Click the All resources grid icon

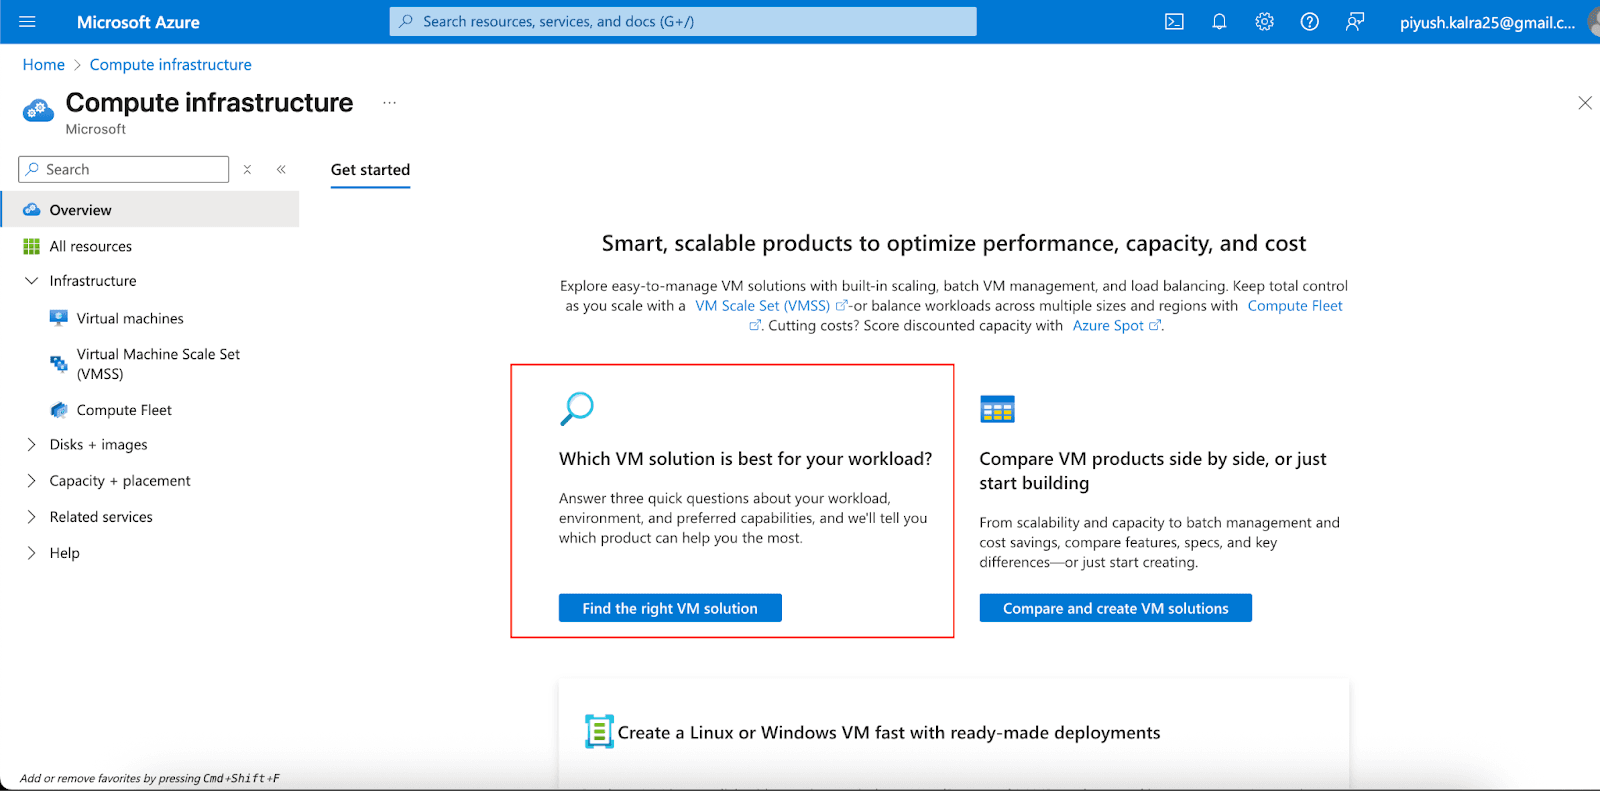click(x=31, y=246)
